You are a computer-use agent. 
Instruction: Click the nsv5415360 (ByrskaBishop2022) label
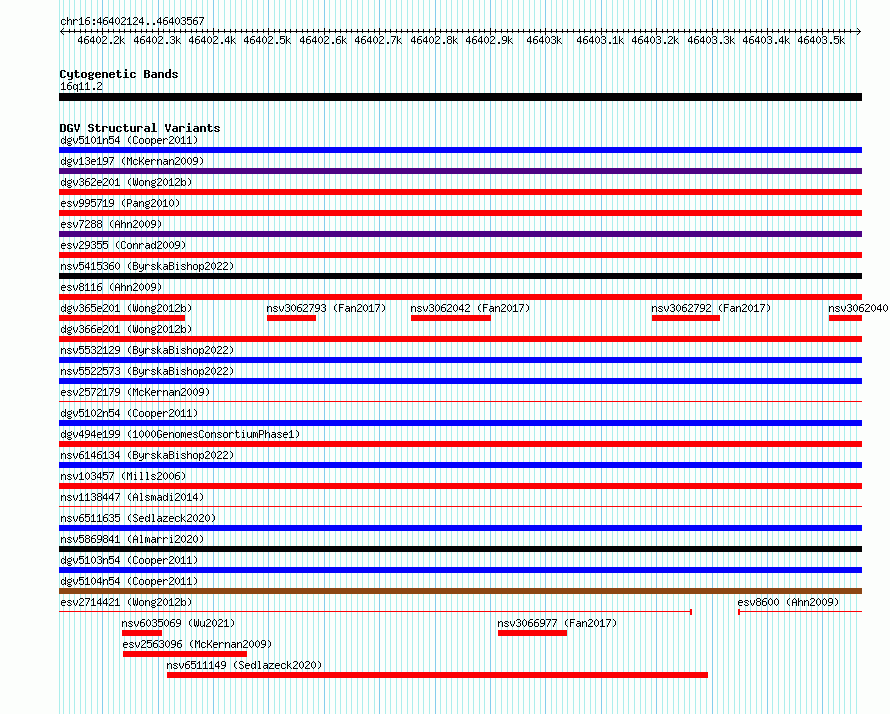pyautogui.click(x=147, y=266)
